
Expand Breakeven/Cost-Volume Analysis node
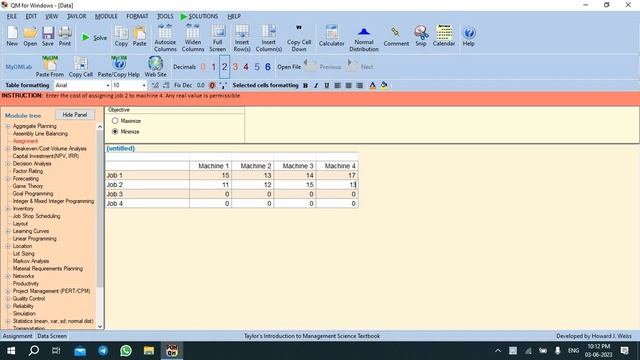8,149
